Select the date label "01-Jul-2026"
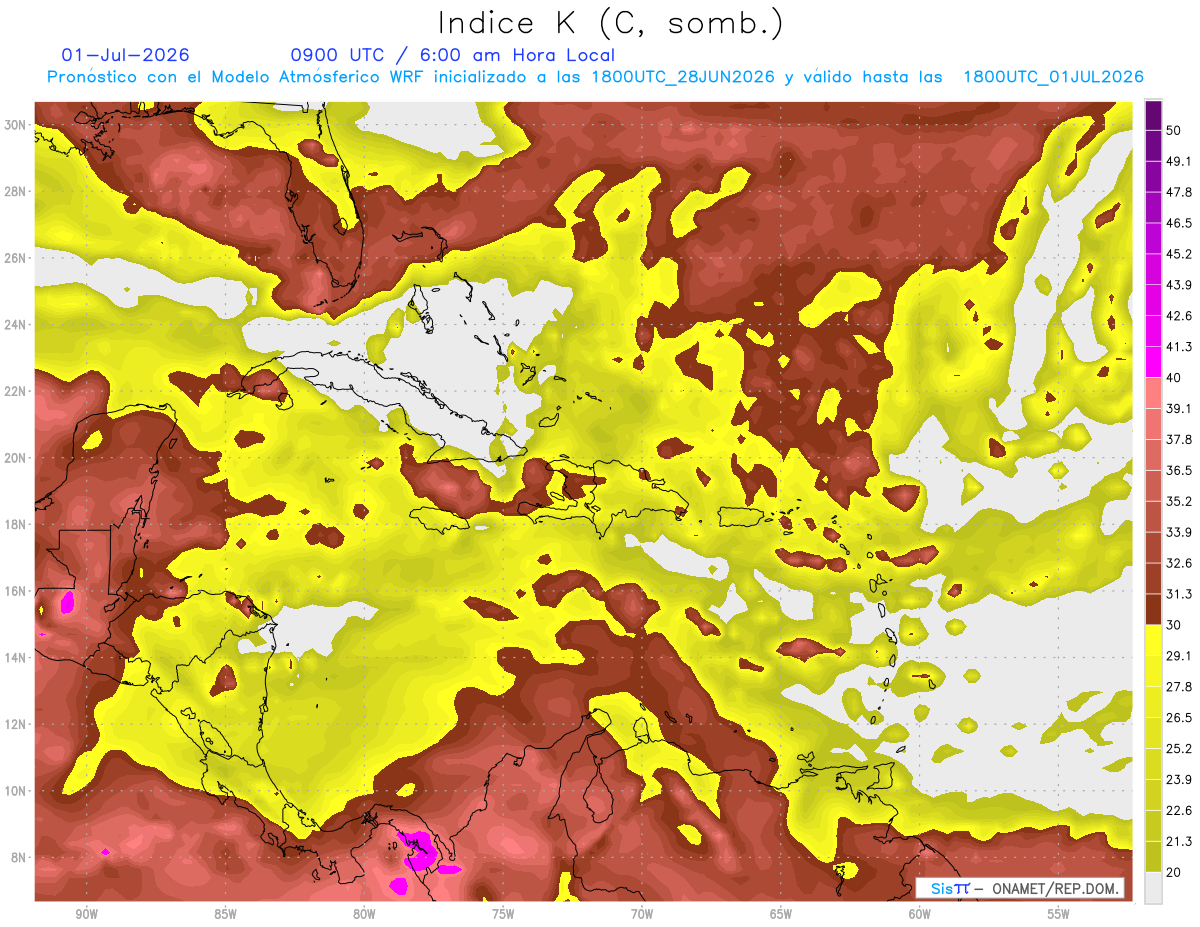This screenshot has width=1200, height=927. pyautogui.click(x=125, y=55)
